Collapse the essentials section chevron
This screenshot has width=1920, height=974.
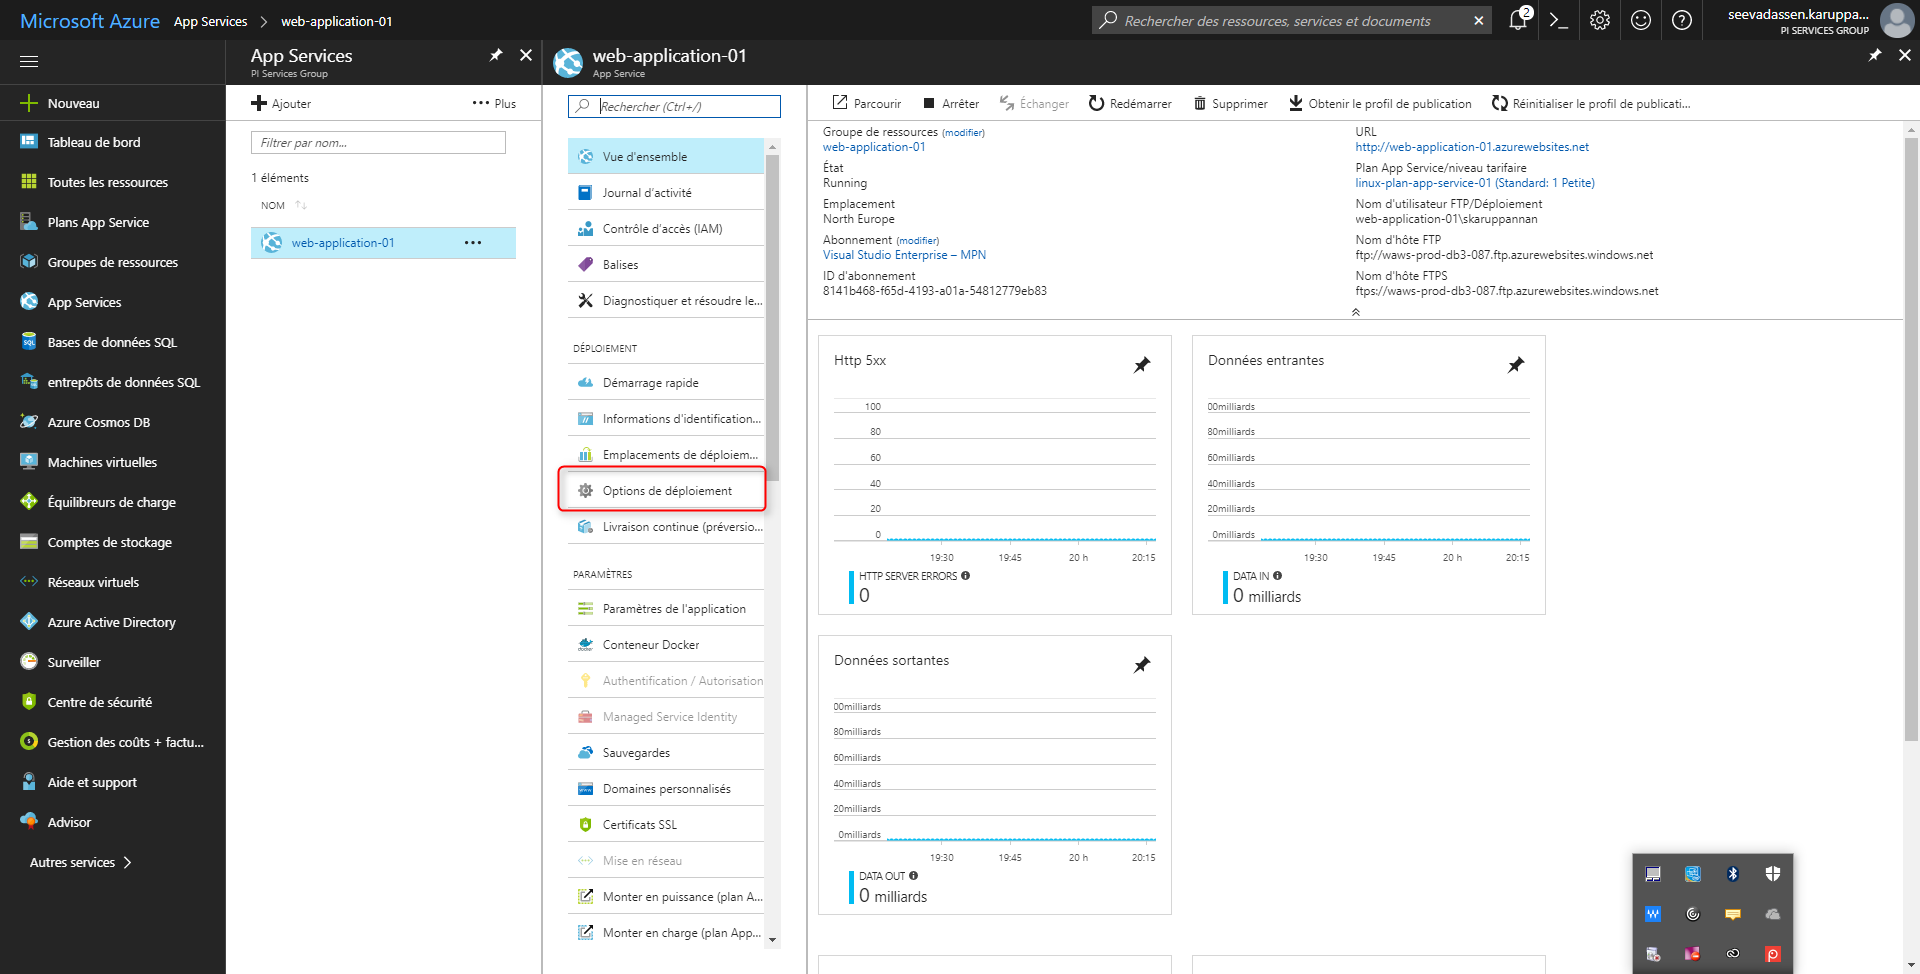(x=1356, y=312)
